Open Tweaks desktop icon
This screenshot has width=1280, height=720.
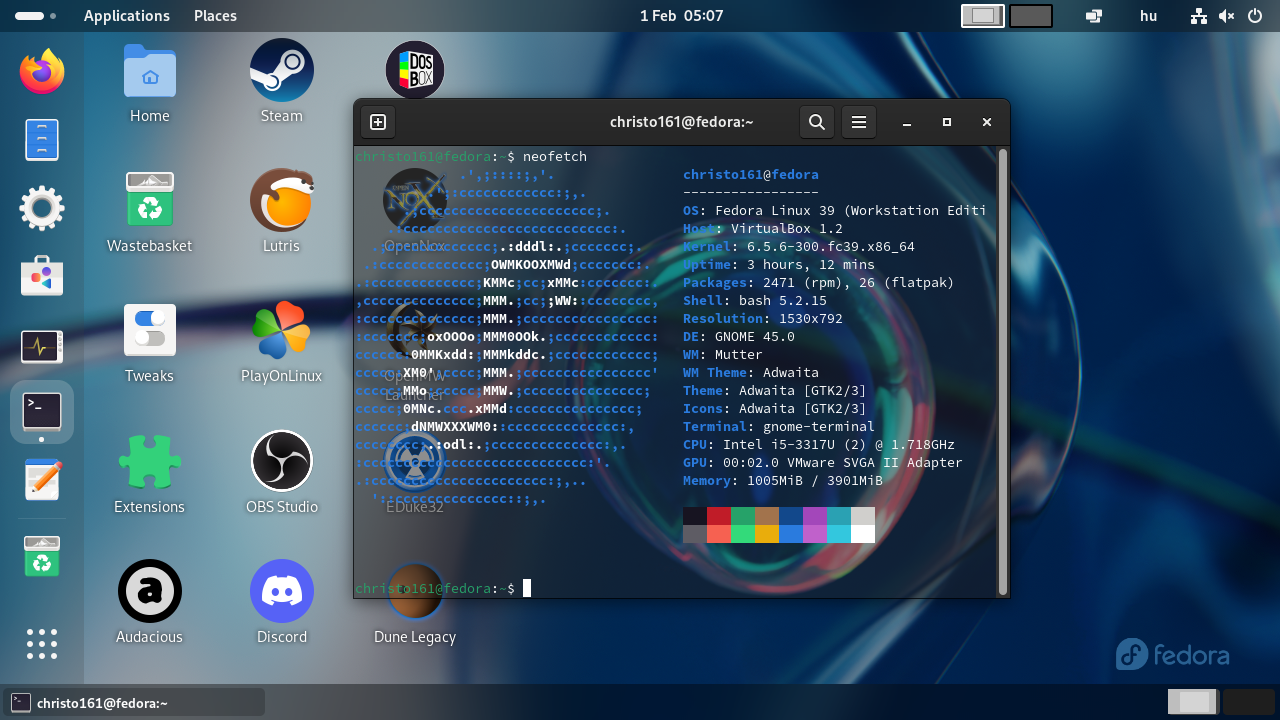coord(150,343)
